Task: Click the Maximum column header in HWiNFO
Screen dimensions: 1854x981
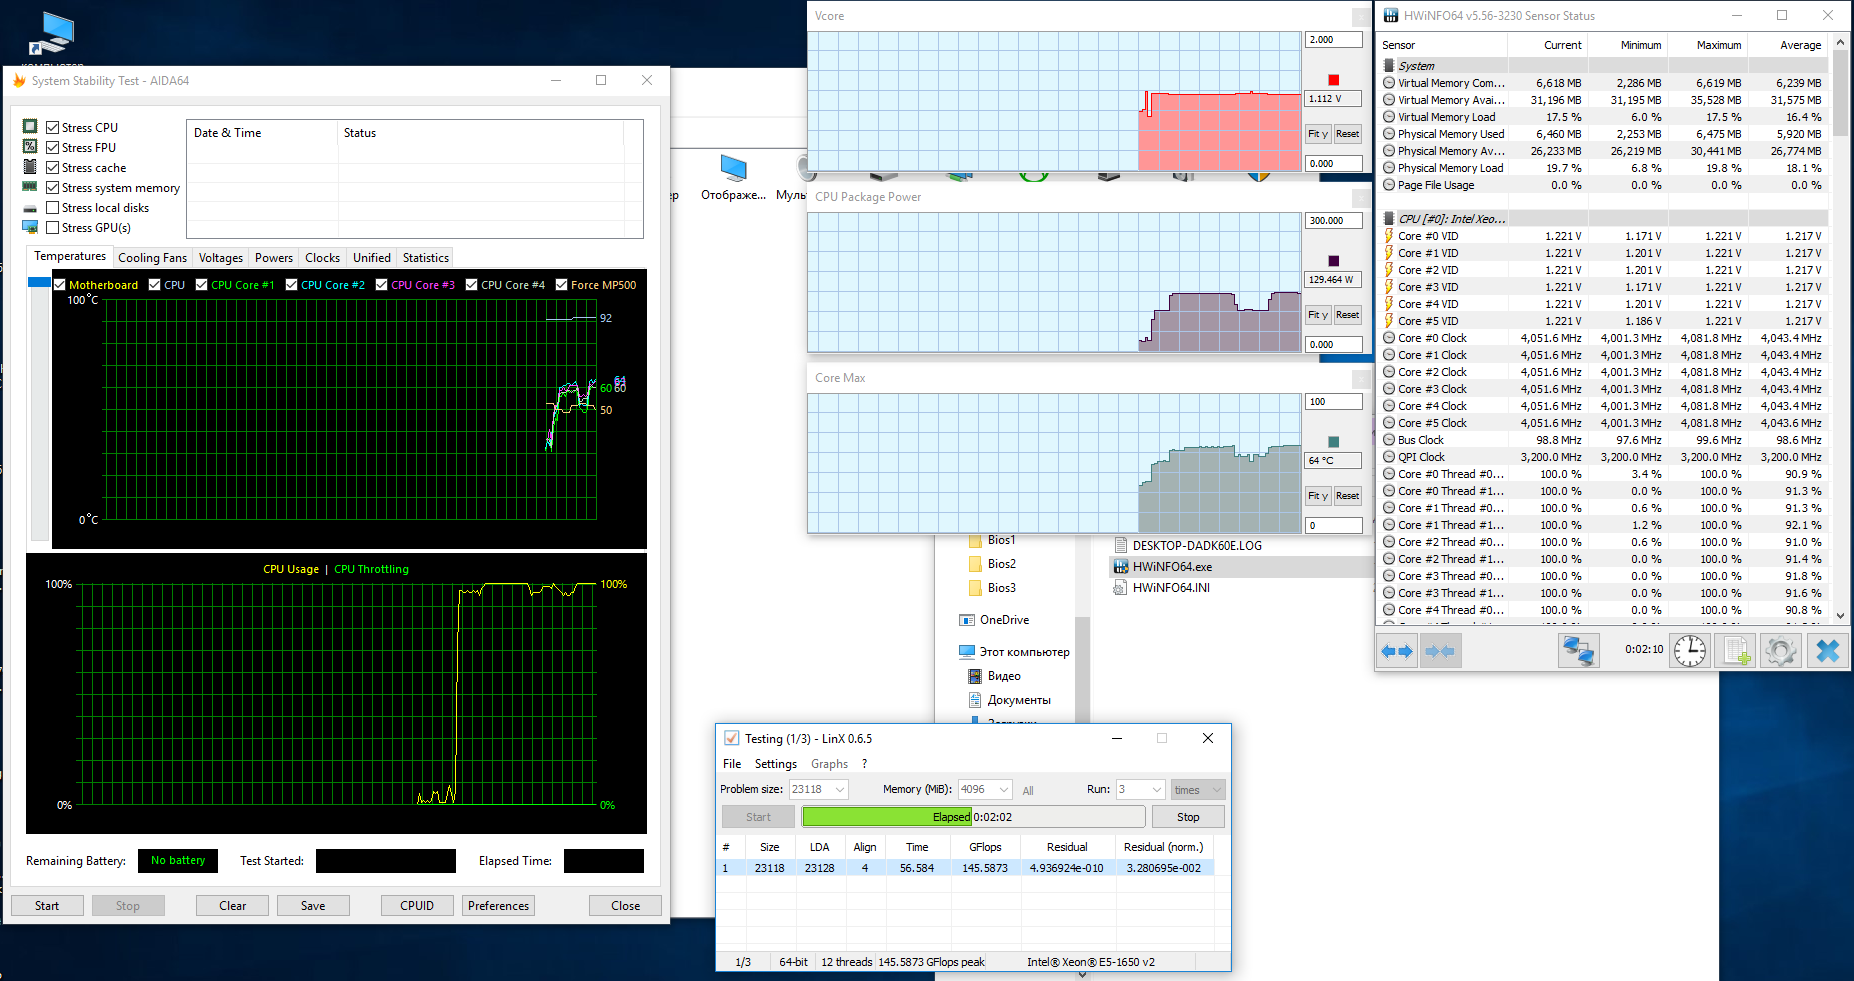Action: pyautogui.click(x=1719, y=45)
